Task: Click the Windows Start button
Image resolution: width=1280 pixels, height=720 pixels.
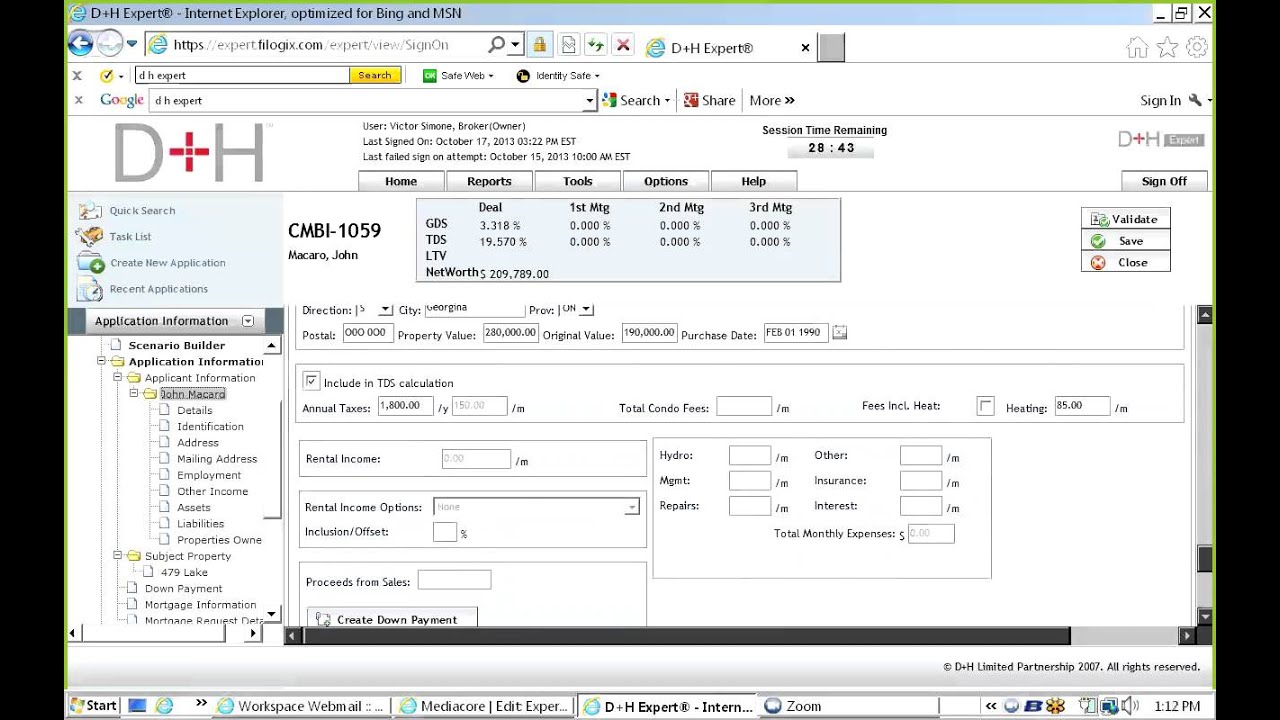Action: (93, 706)
